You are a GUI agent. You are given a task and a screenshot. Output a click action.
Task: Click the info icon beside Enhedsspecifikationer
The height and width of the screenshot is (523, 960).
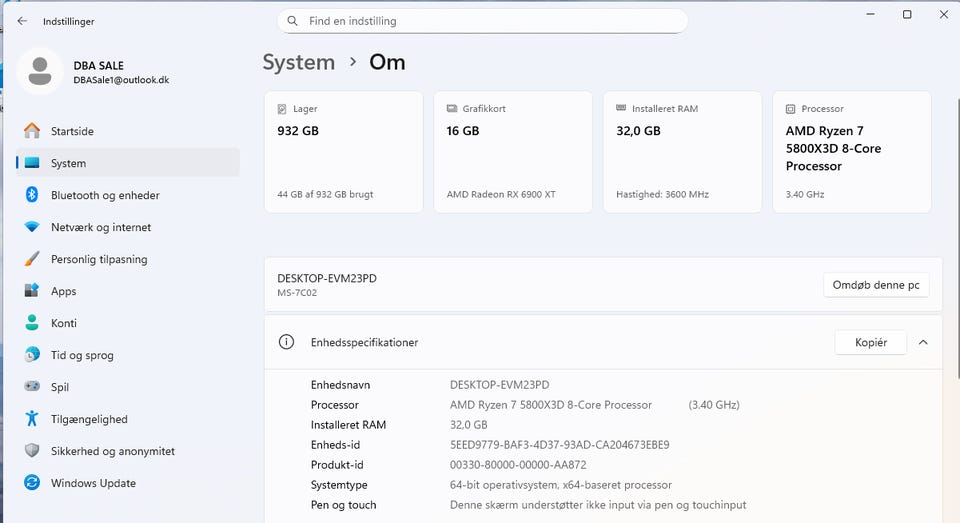tap(287, 342)
